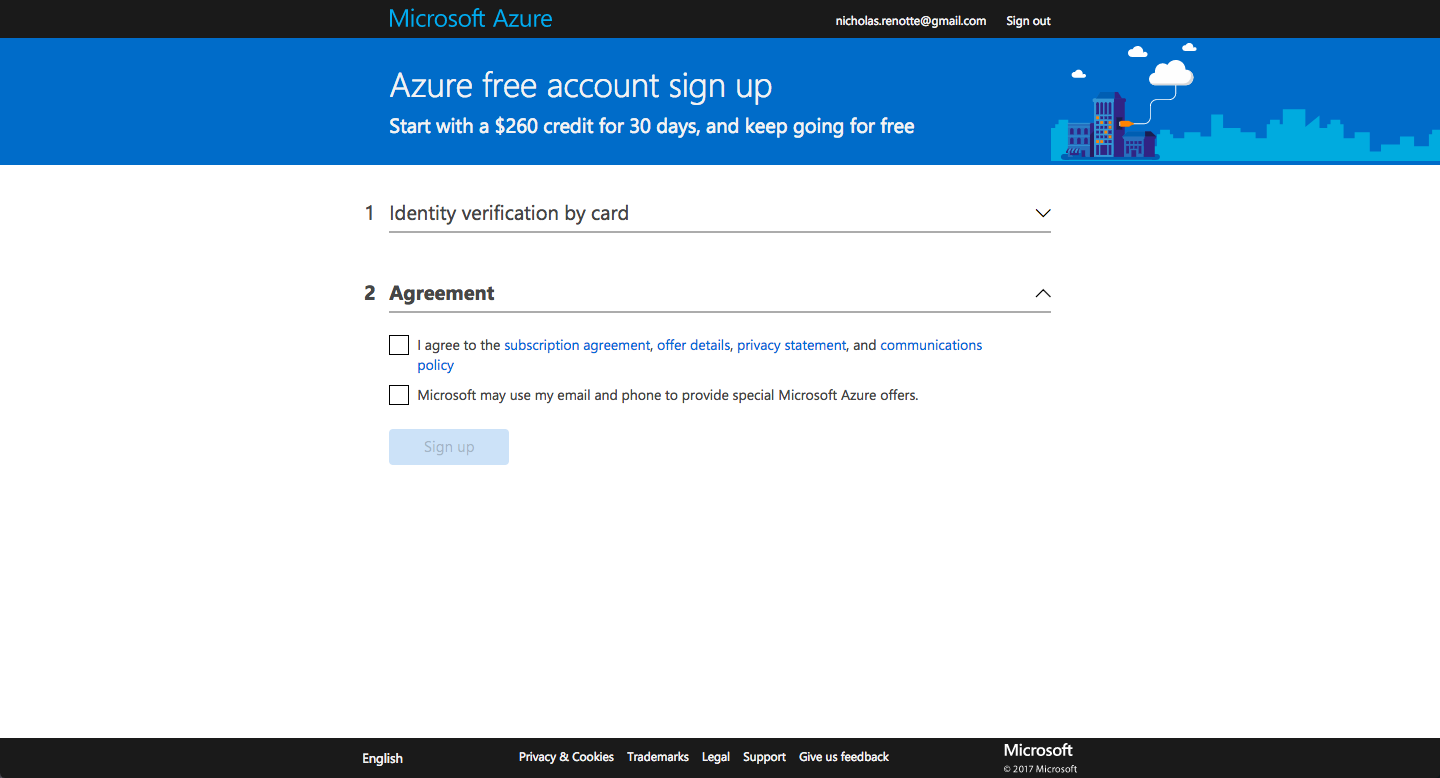
Task: Open the offer details link
Action: pos(693,345)
